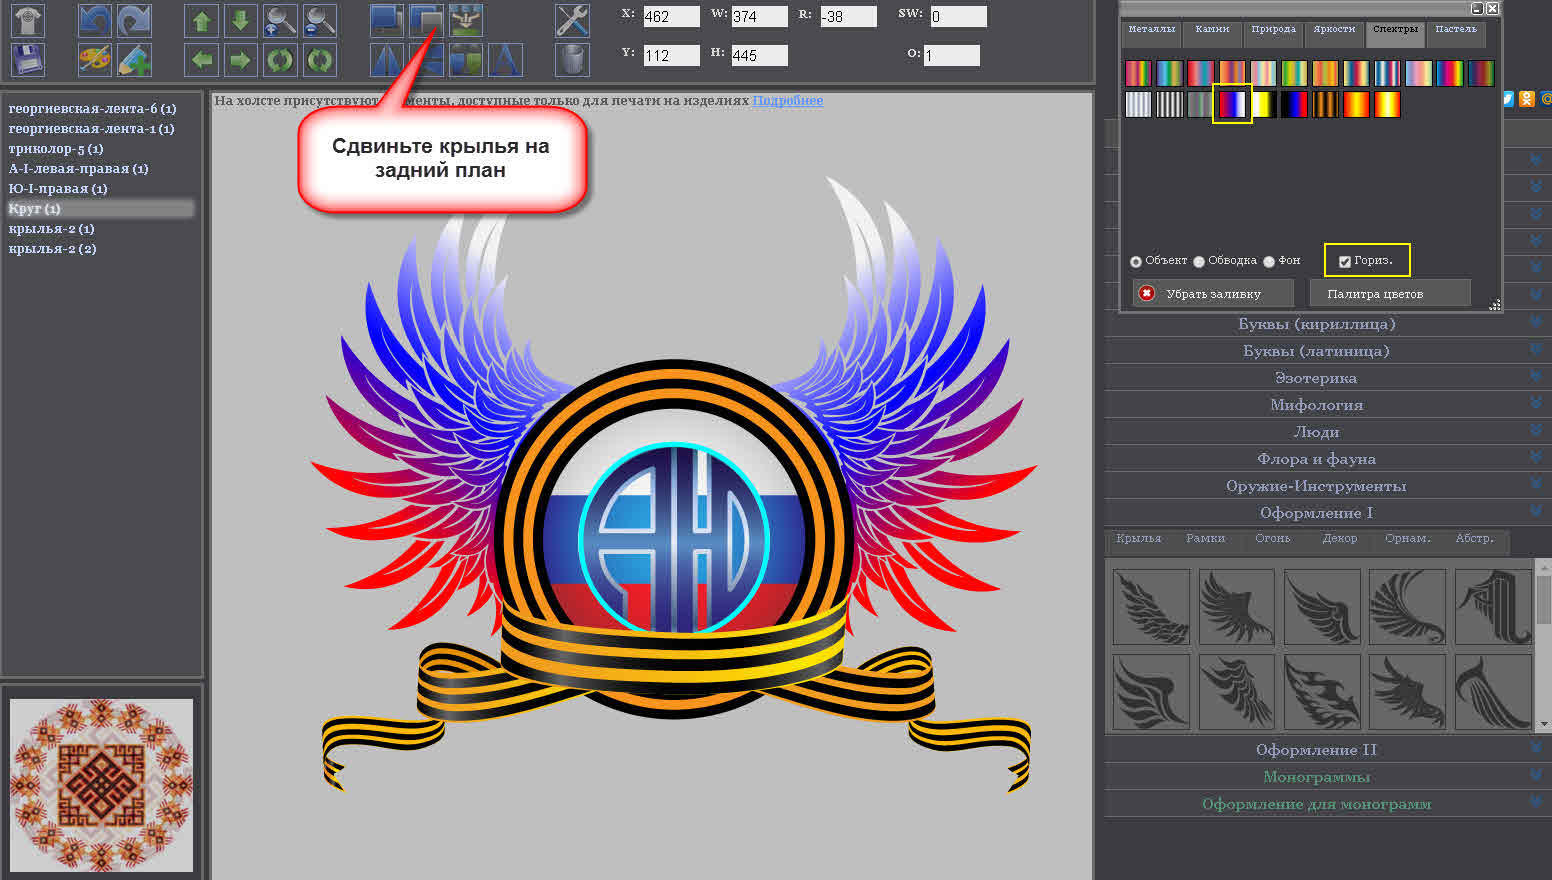Select the Фон radio button
The height and width of the screenshot is (880, 1552).
pos(1269,261)
